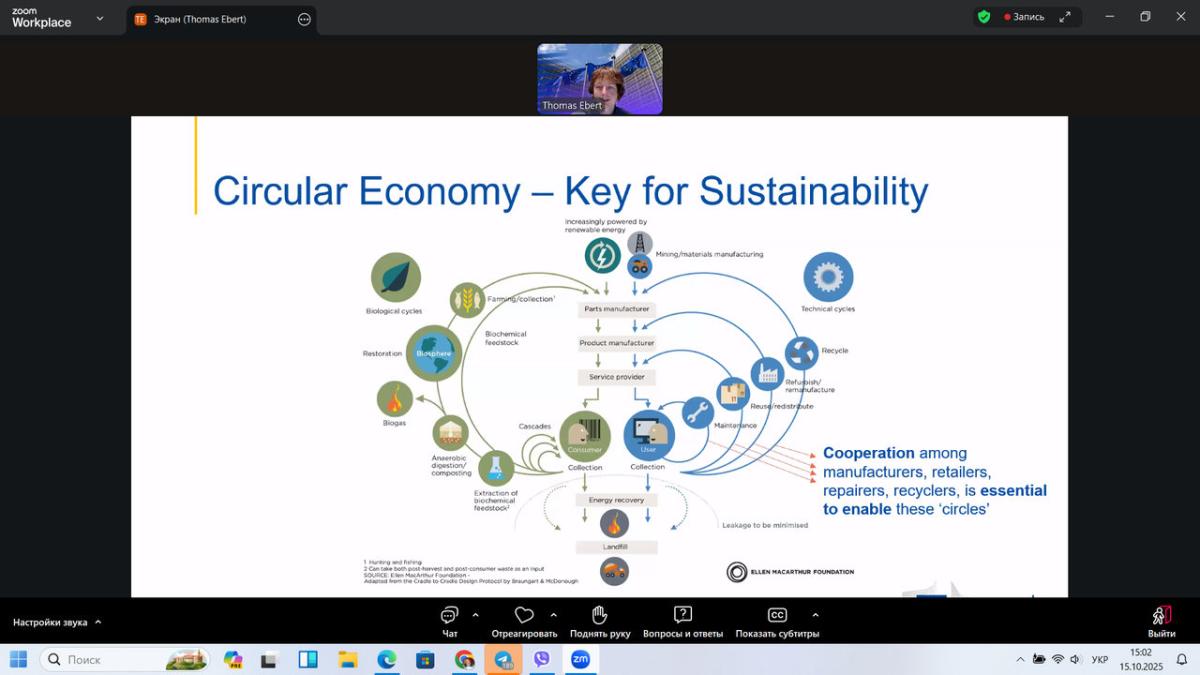Click the User icon in diagram

tap(649, 436)
